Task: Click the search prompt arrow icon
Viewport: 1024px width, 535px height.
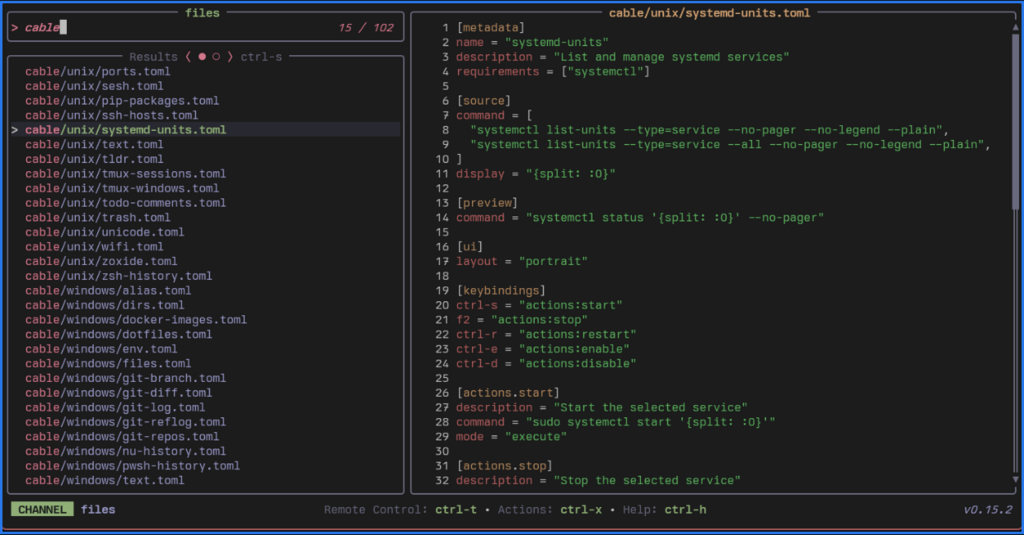Action: [15, 28]
